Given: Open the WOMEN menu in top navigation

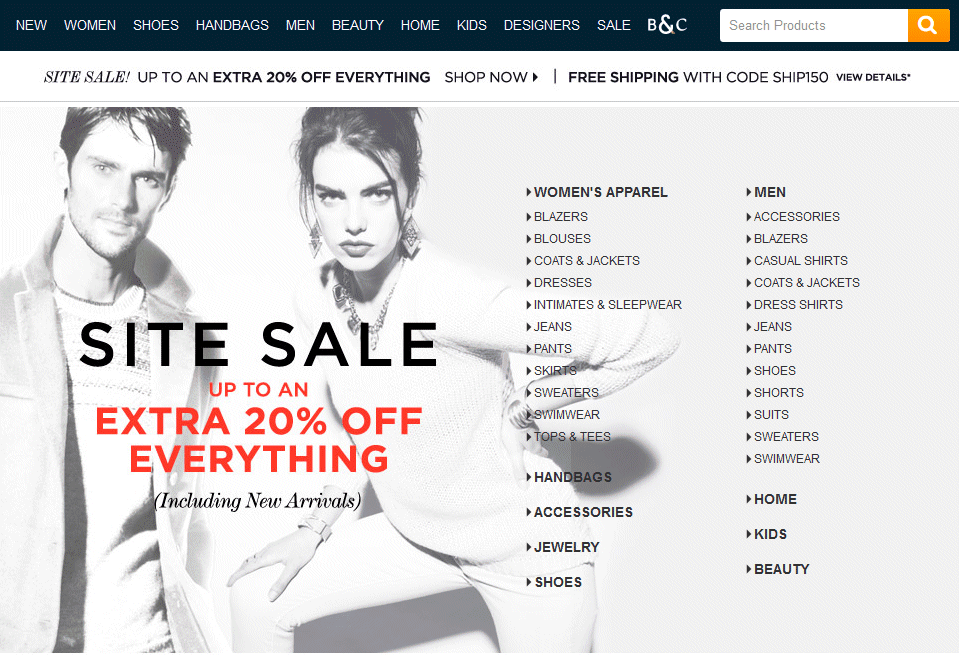Looking at the screenshot, I should point(90,25).
